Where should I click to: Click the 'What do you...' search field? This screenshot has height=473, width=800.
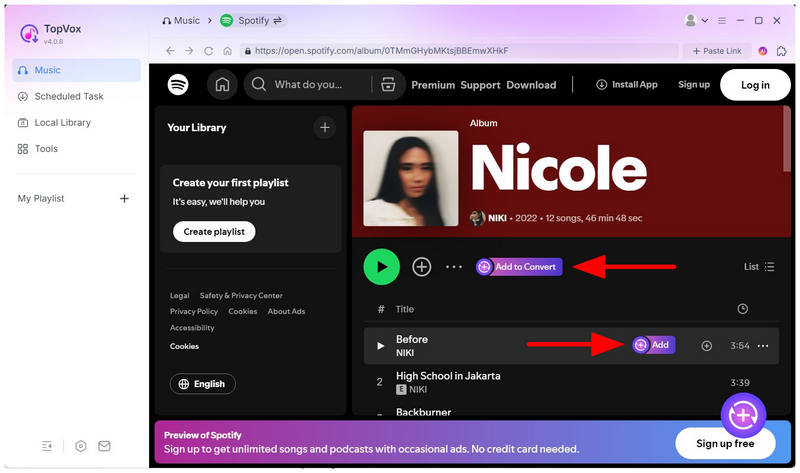pyautogui.click(x=310, y=85)
